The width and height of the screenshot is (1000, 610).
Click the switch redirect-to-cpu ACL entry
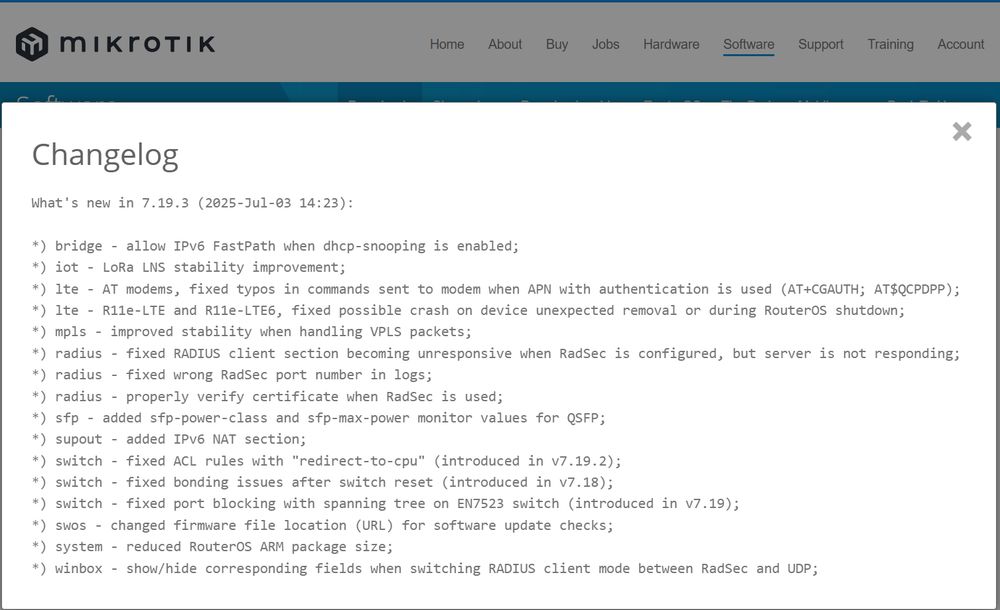pyautogui.click(x=327, y=461)
